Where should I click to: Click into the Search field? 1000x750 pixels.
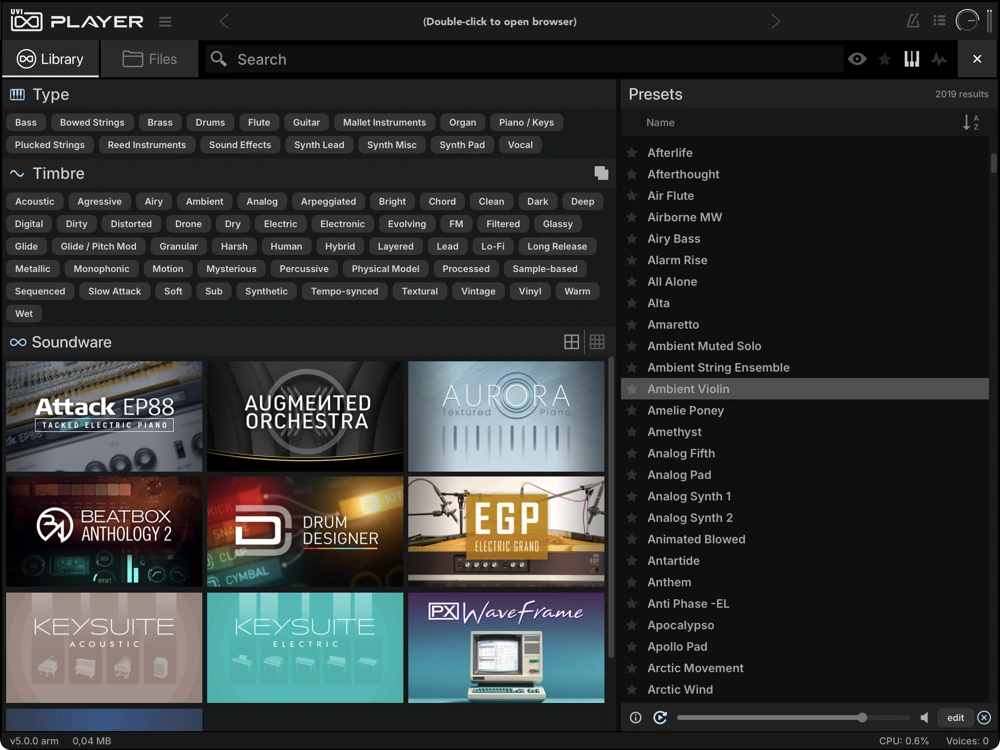(x=523, y=59)
